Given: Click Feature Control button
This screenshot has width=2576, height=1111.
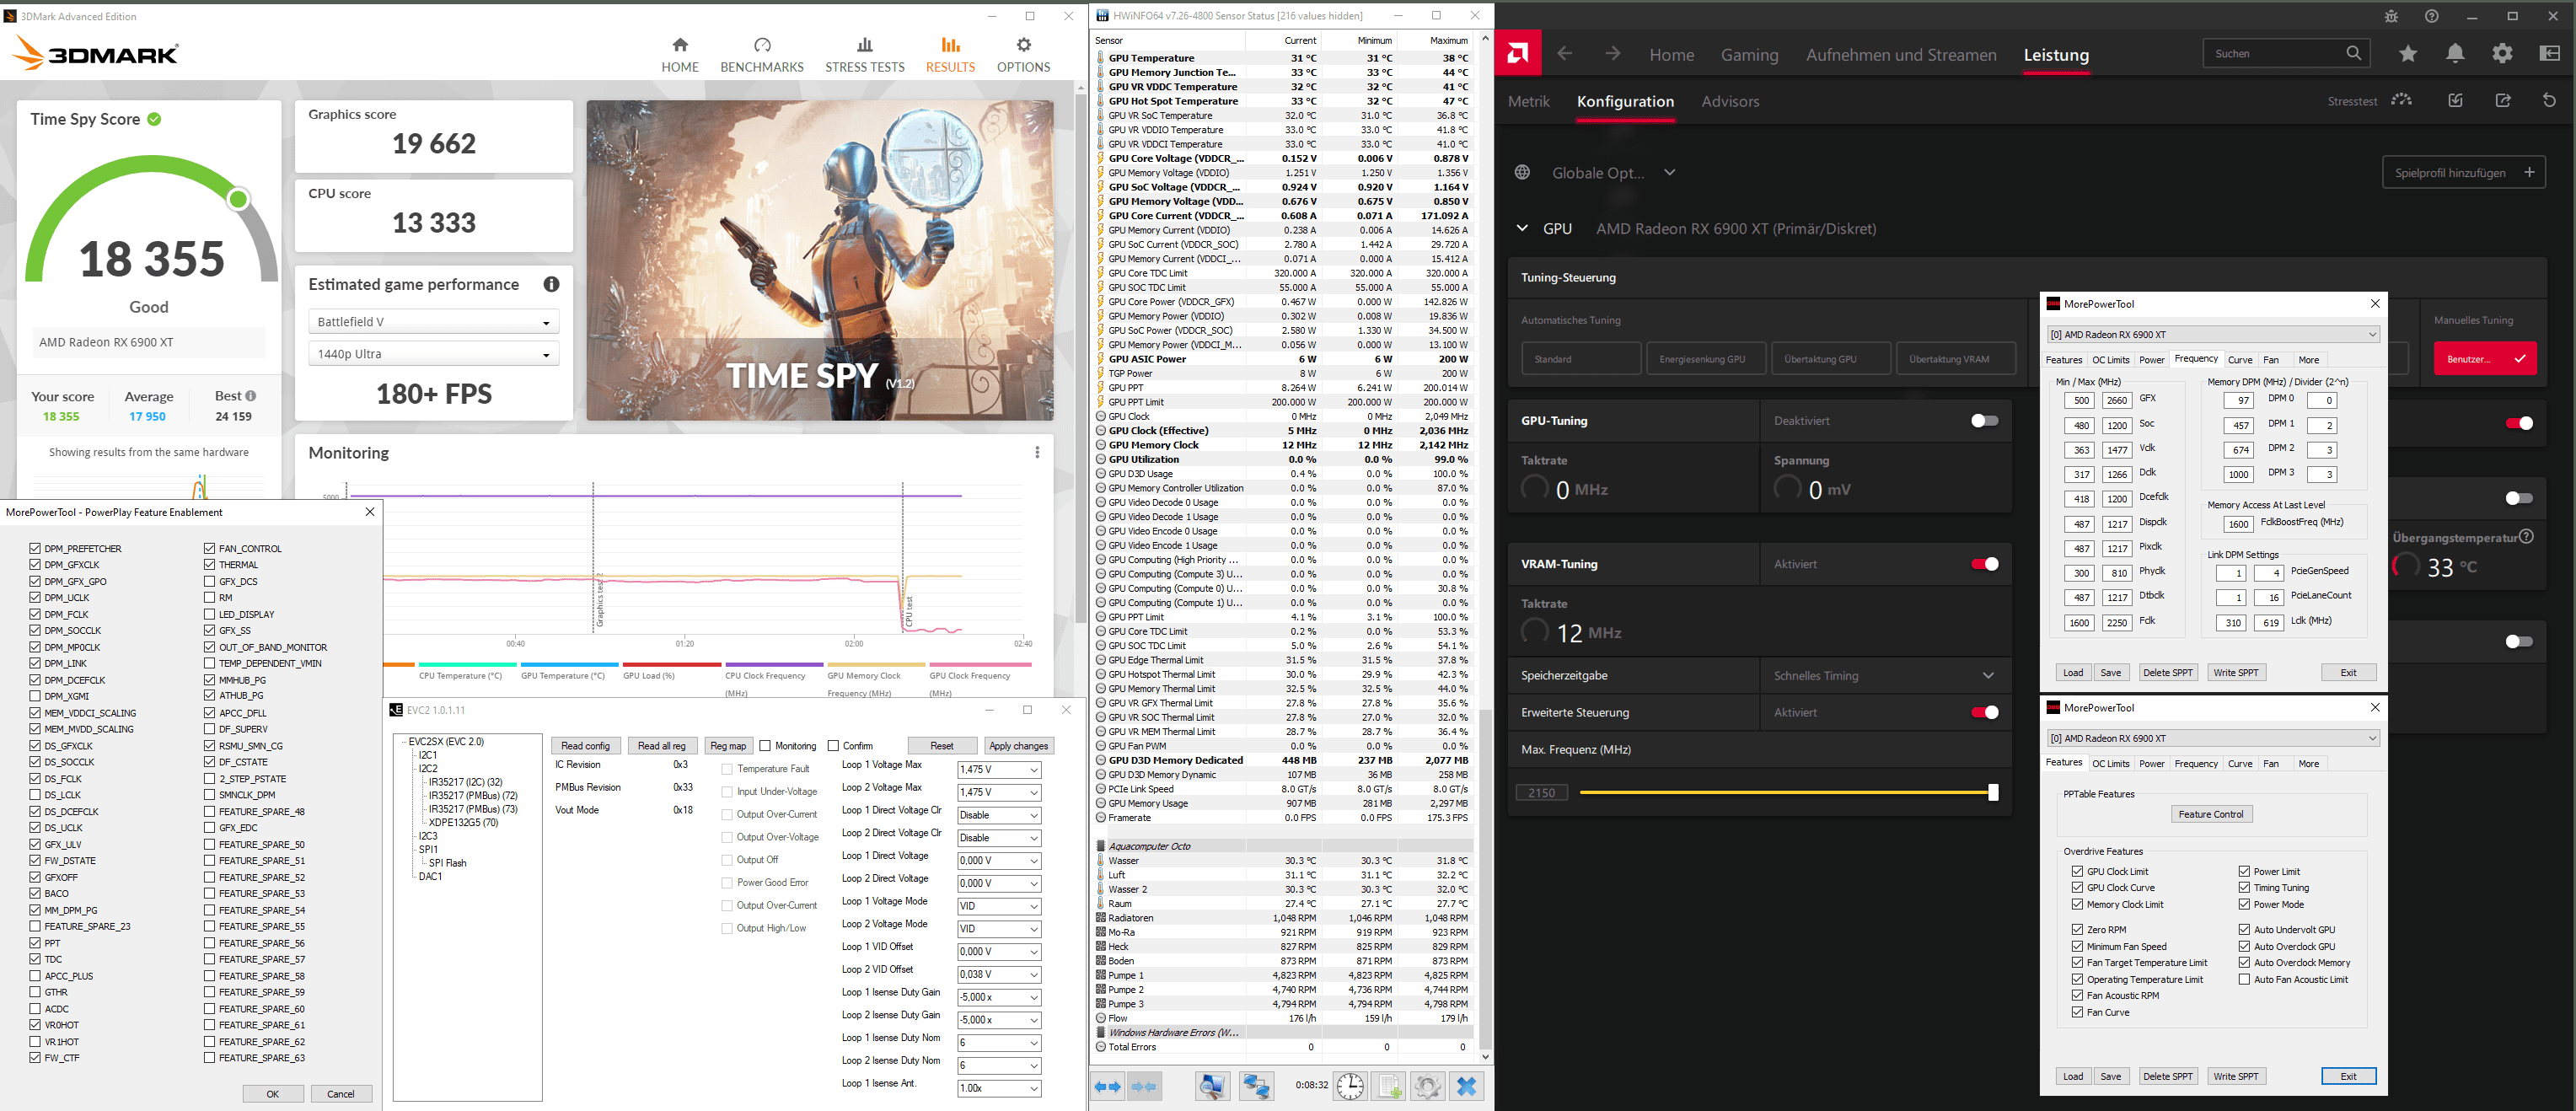Looking at the screenshot, I should 2210,814.
